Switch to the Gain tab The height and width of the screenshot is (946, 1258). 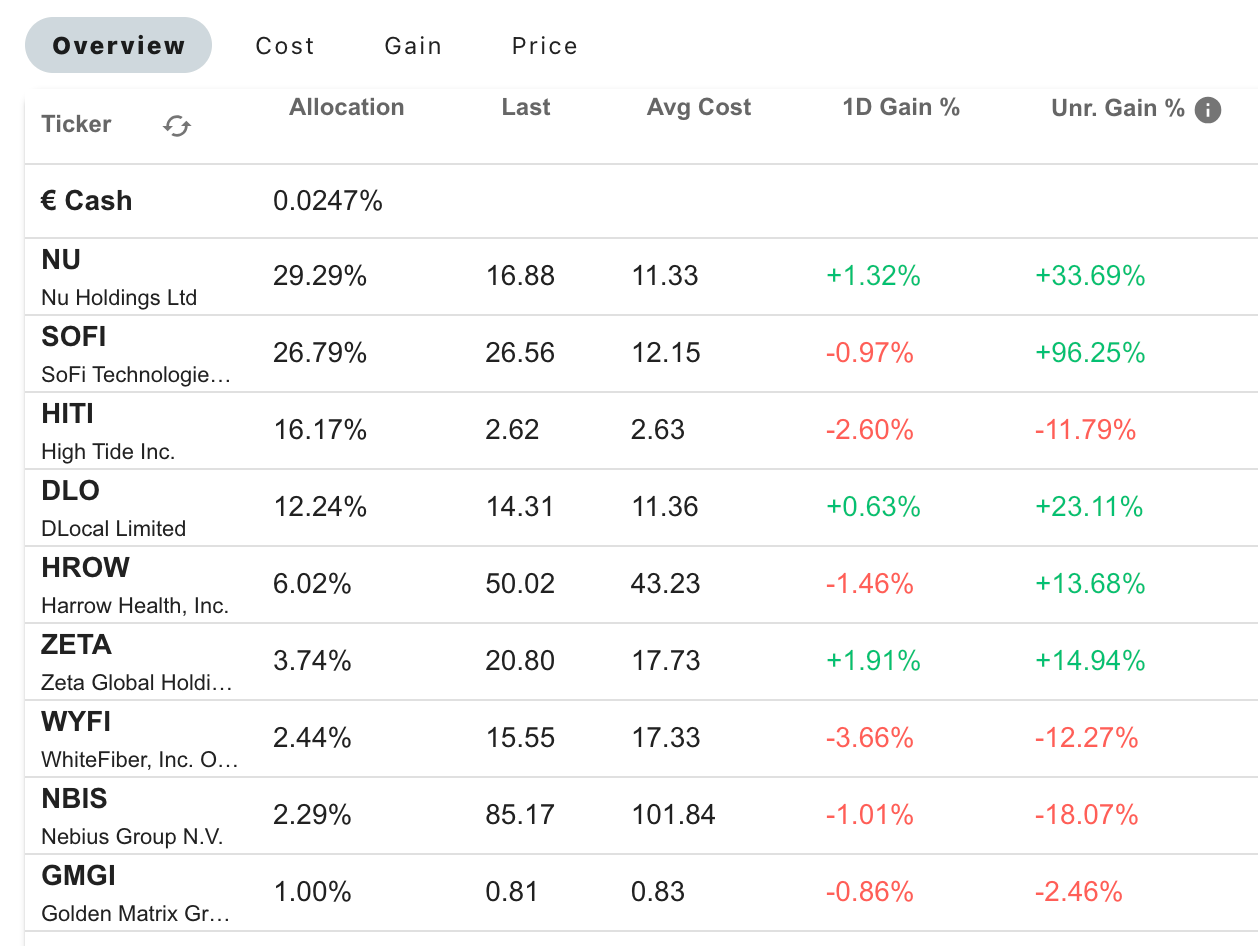tap(412, 45)
